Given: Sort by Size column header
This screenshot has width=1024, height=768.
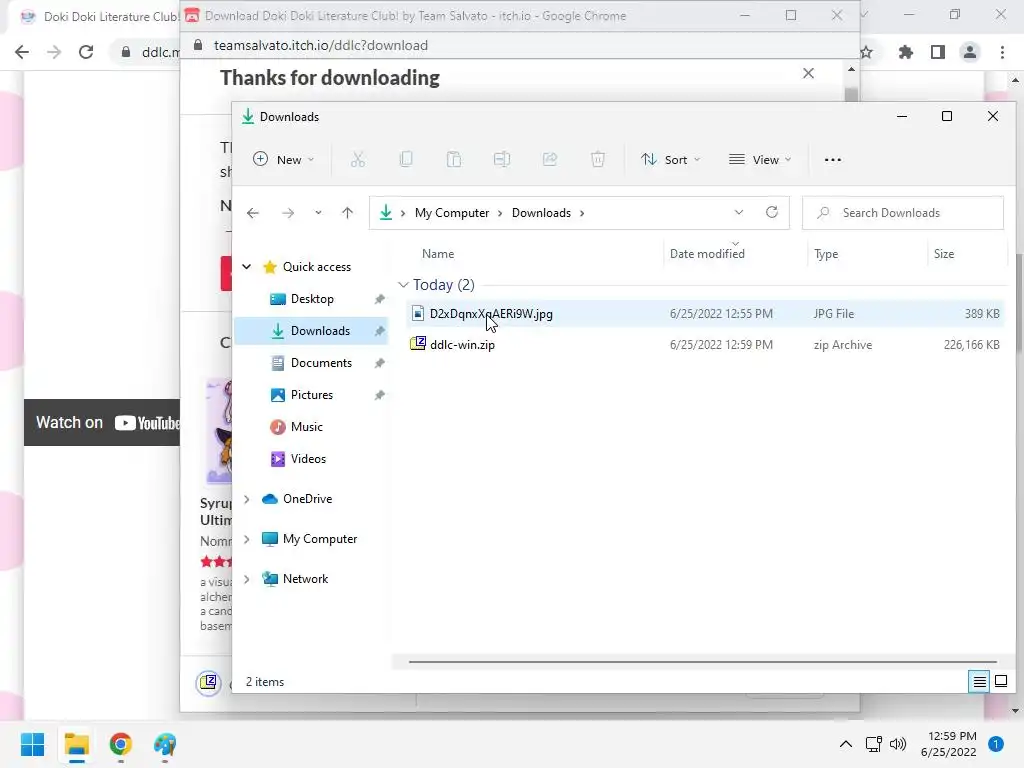Looking at the screenshot, I should click(x=944, y=254).
